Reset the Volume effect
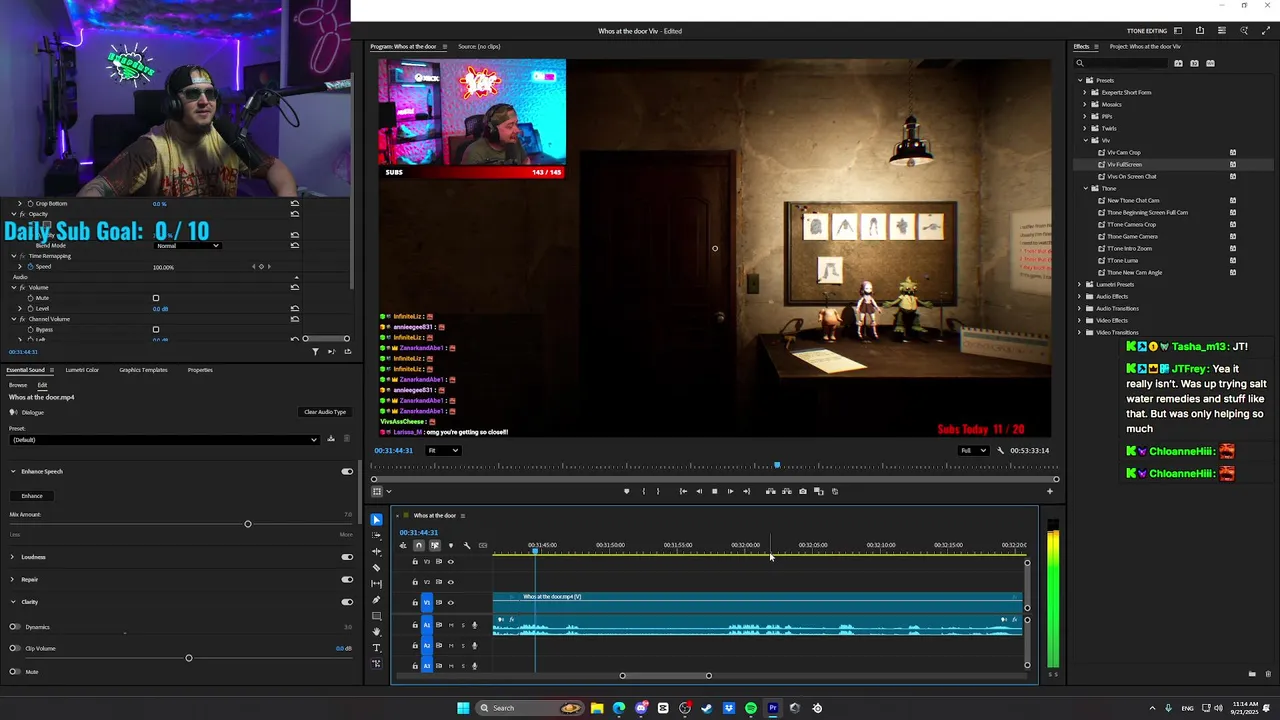 point(294,287)
